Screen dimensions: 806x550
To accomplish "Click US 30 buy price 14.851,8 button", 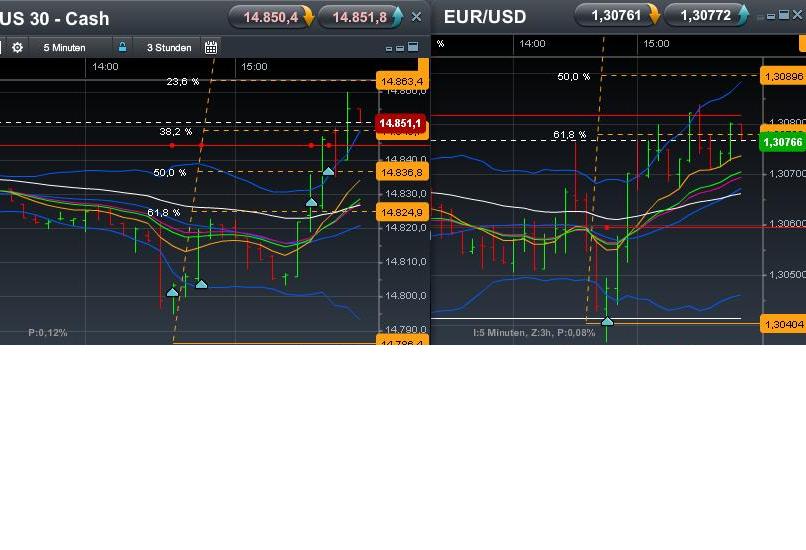I will pos(361,17).
